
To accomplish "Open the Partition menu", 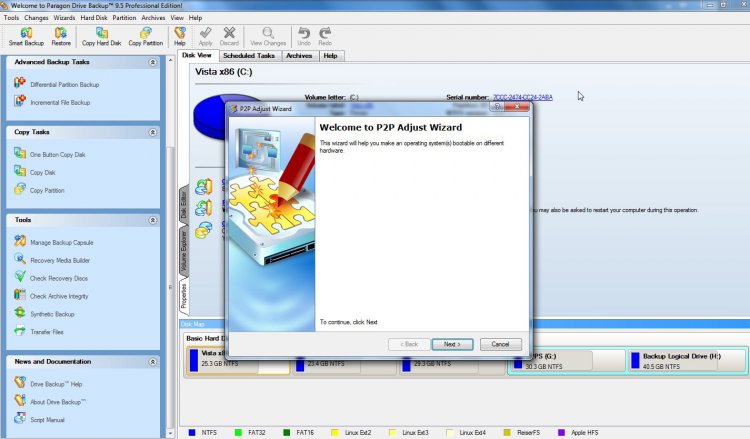I will click(x=124, y=18).
